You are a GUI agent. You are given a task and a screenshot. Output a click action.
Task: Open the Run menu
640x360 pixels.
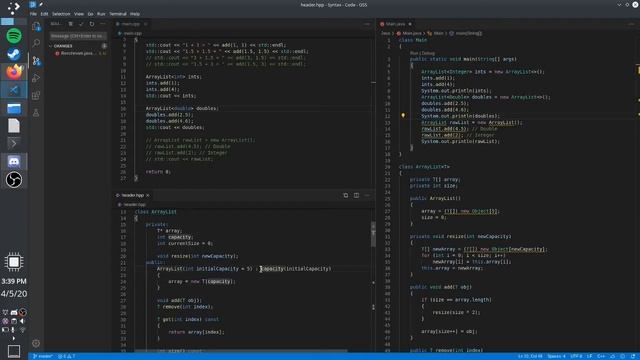pyautogui.click(x=101, y=14)
